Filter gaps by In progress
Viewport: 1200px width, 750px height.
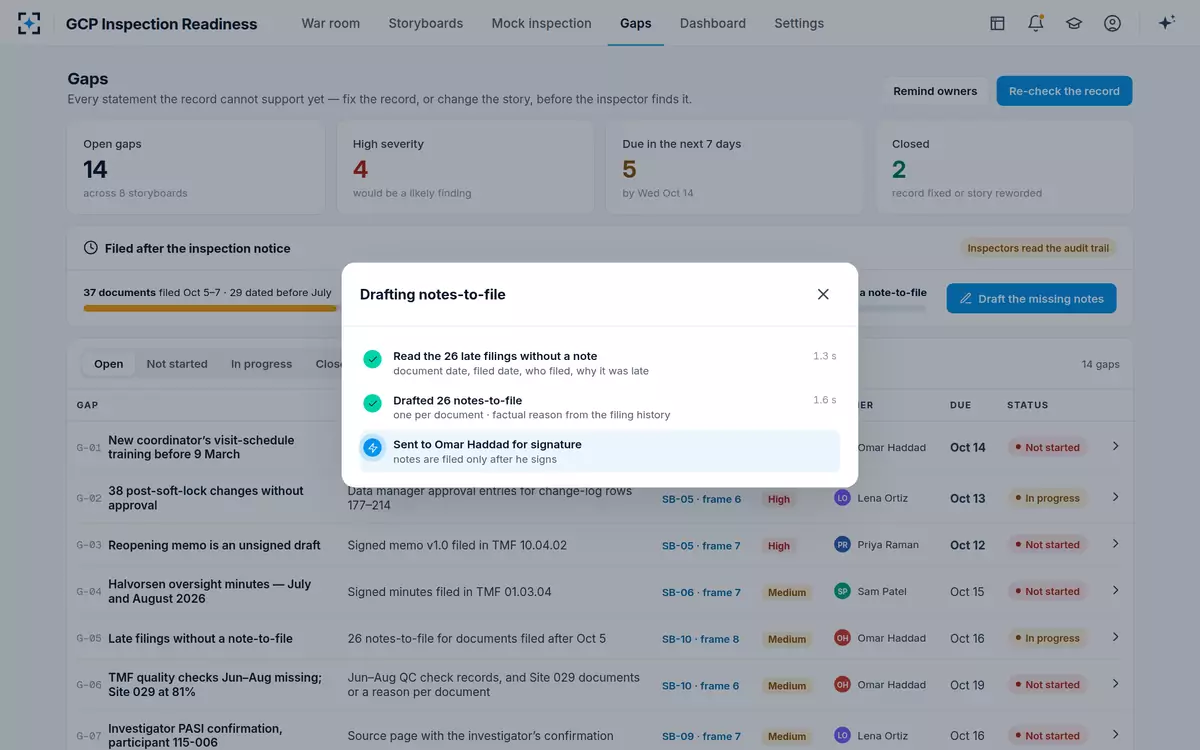(261, 364)
